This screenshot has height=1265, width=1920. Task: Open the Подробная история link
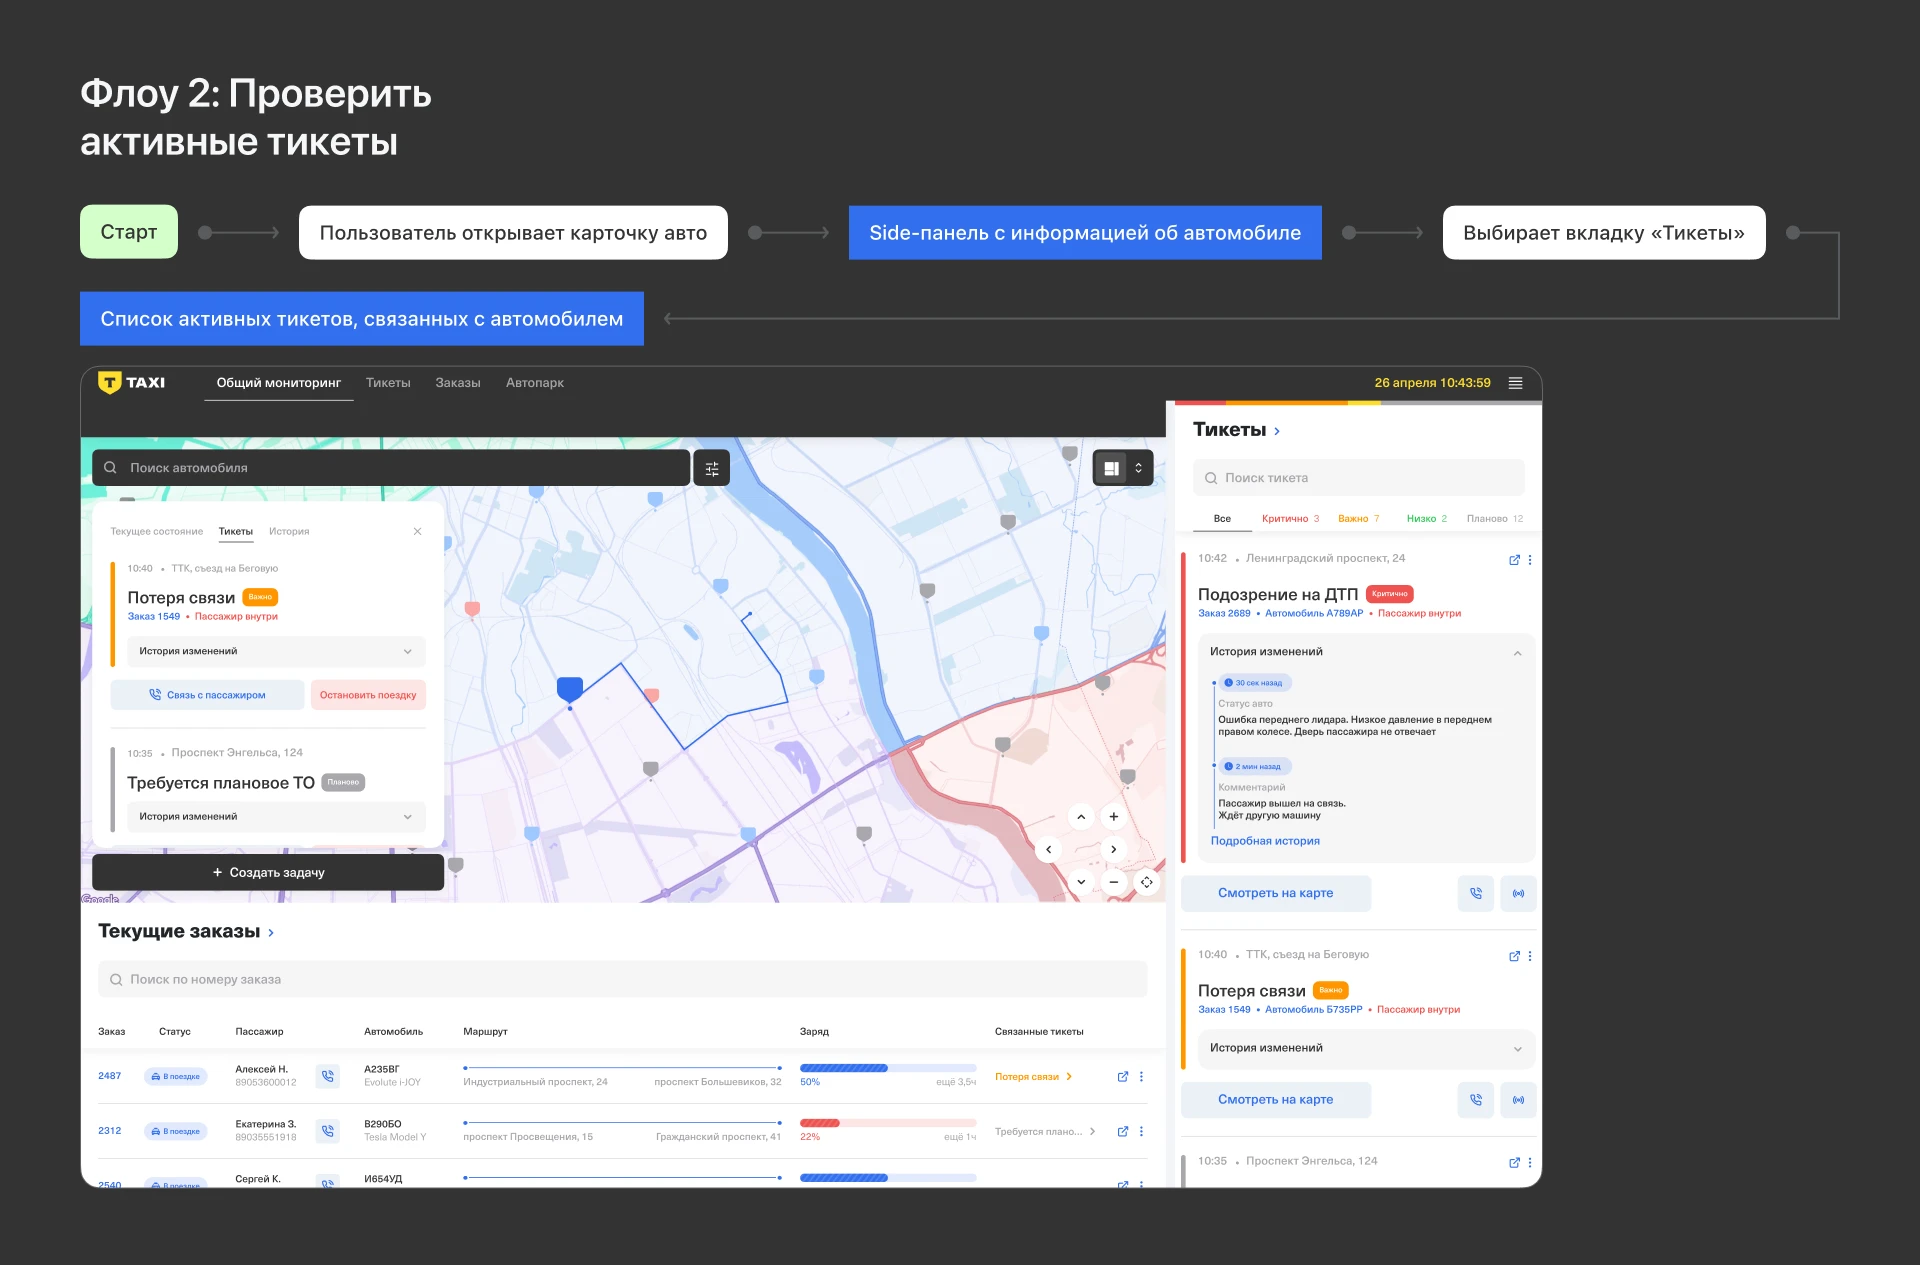point(1265,841)
